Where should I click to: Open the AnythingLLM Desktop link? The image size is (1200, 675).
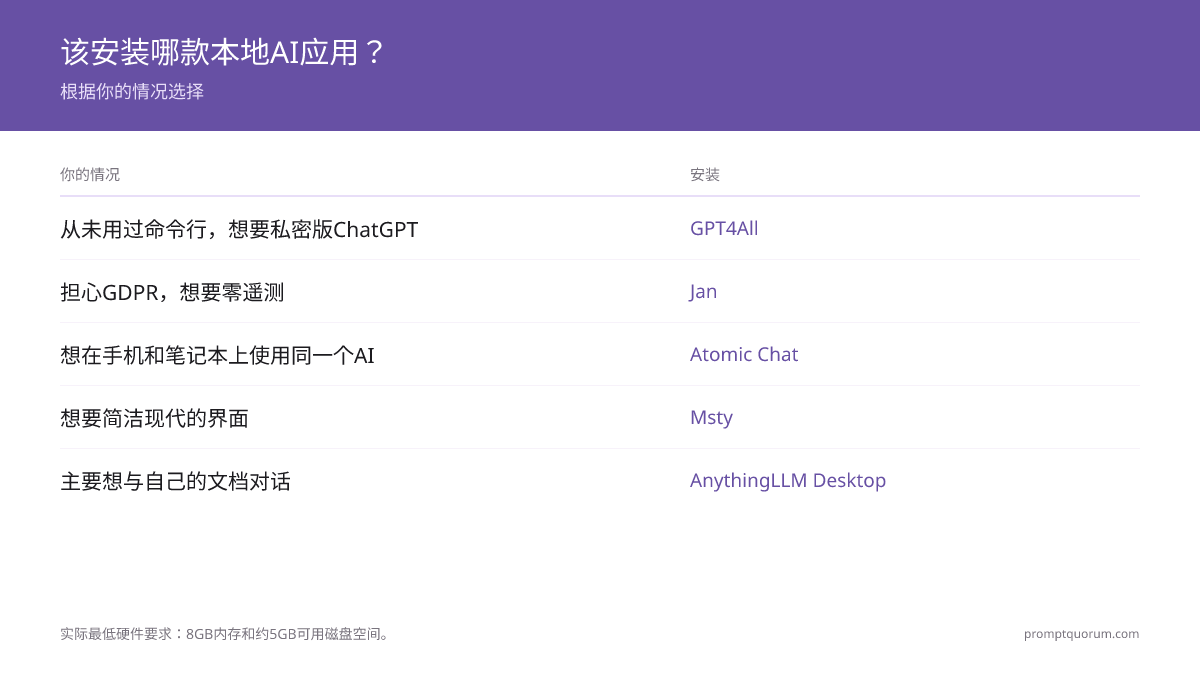click(788, 480)
